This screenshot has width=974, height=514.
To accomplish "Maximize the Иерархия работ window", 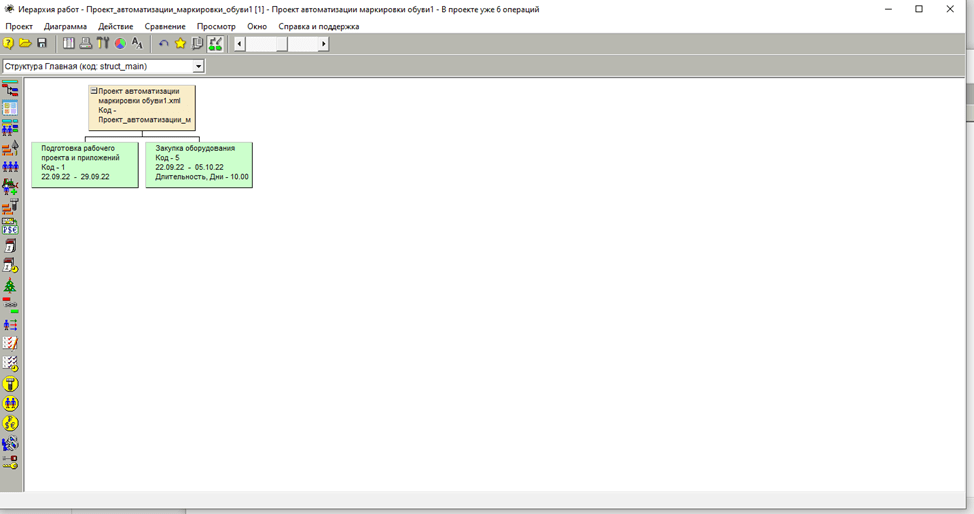I will click(x=919, y=9).
